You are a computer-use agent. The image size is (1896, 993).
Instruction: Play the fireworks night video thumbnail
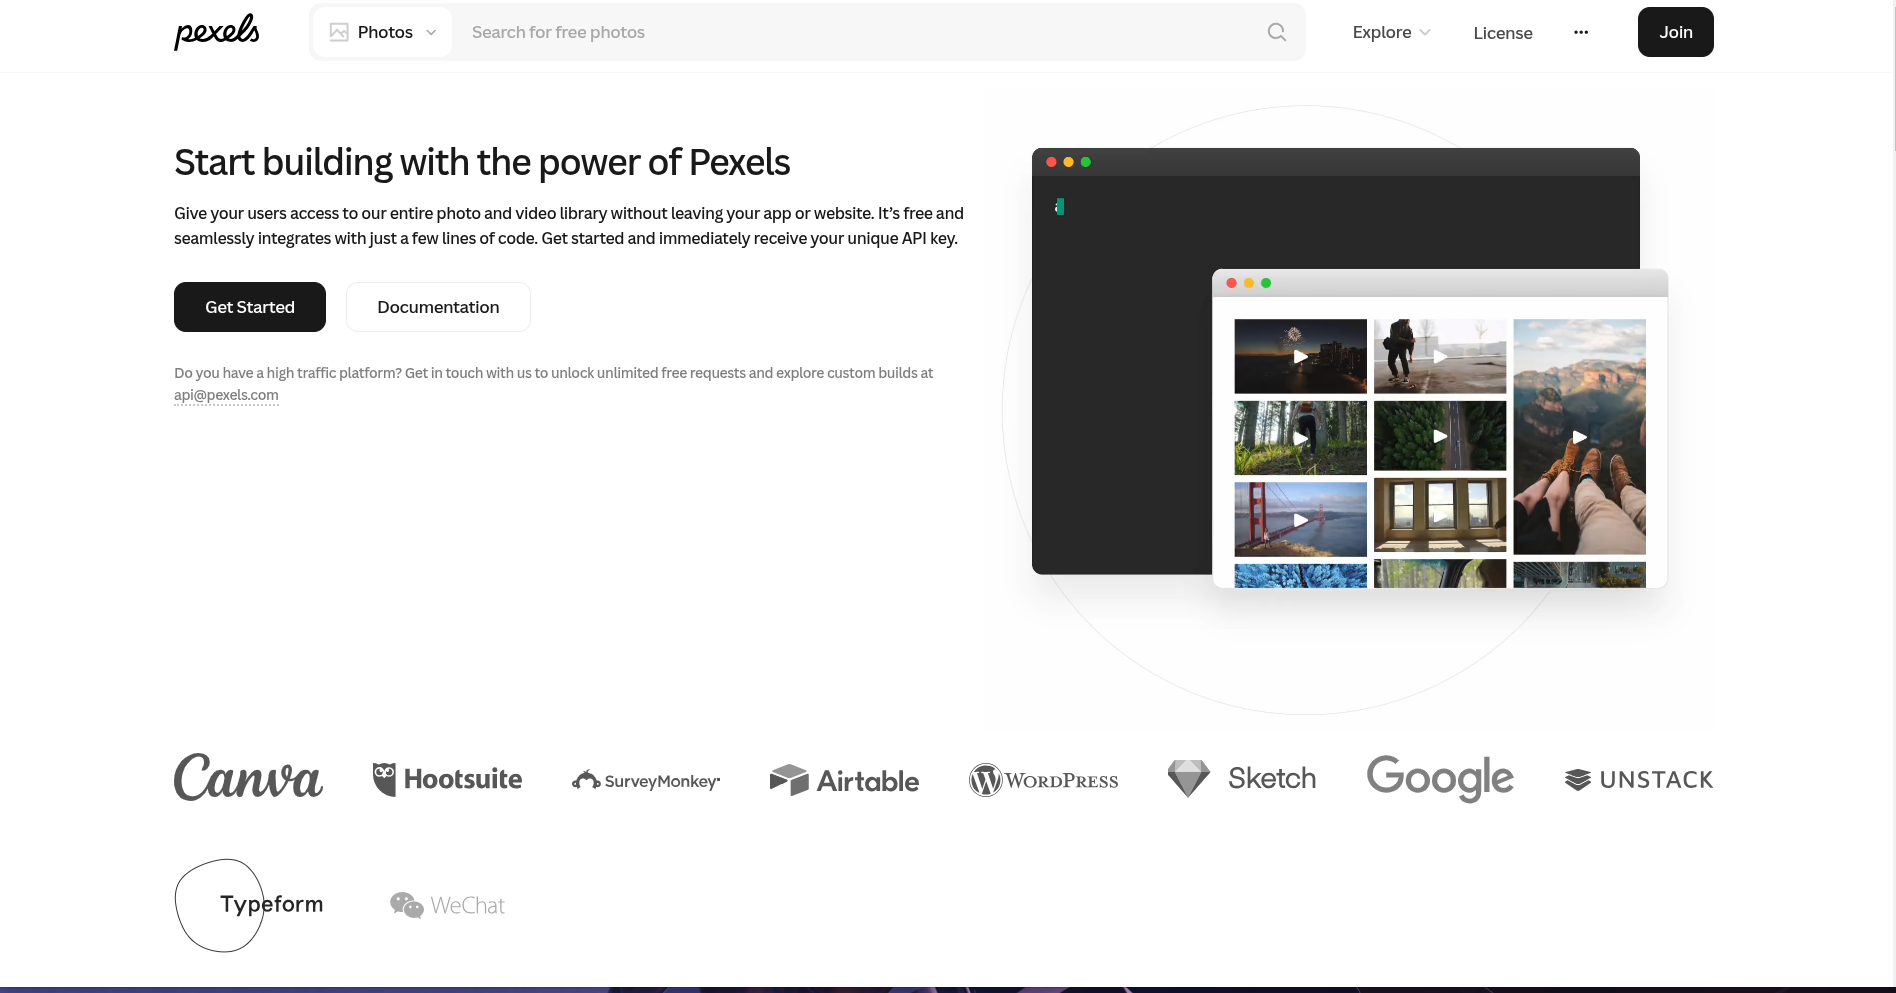point(1300,356)
